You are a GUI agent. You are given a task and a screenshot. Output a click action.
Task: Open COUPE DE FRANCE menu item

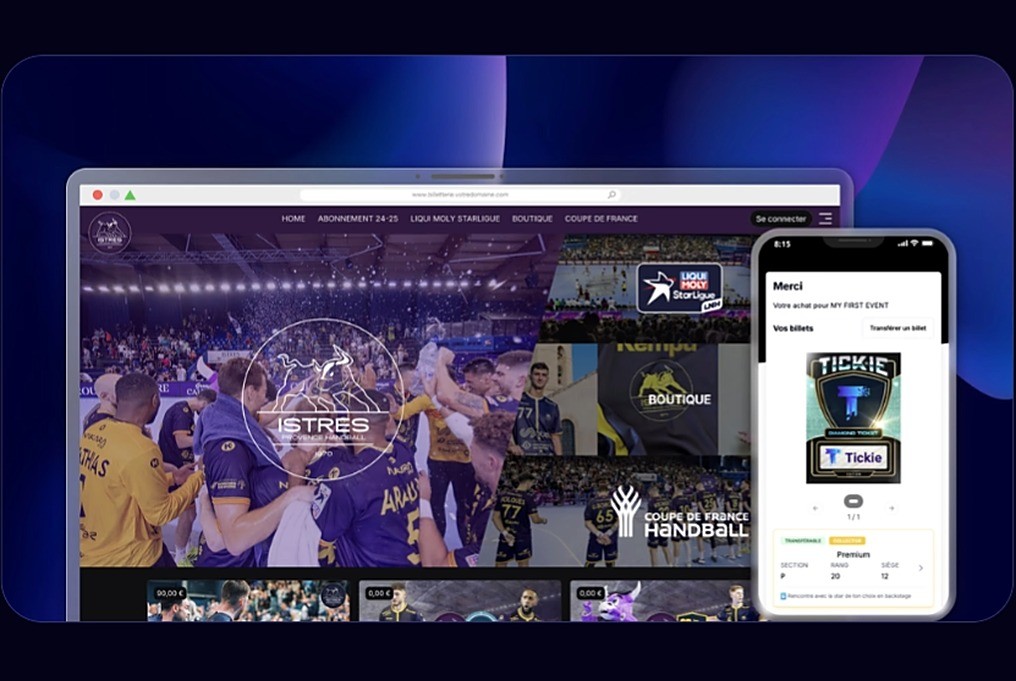(x=601, y=219)
